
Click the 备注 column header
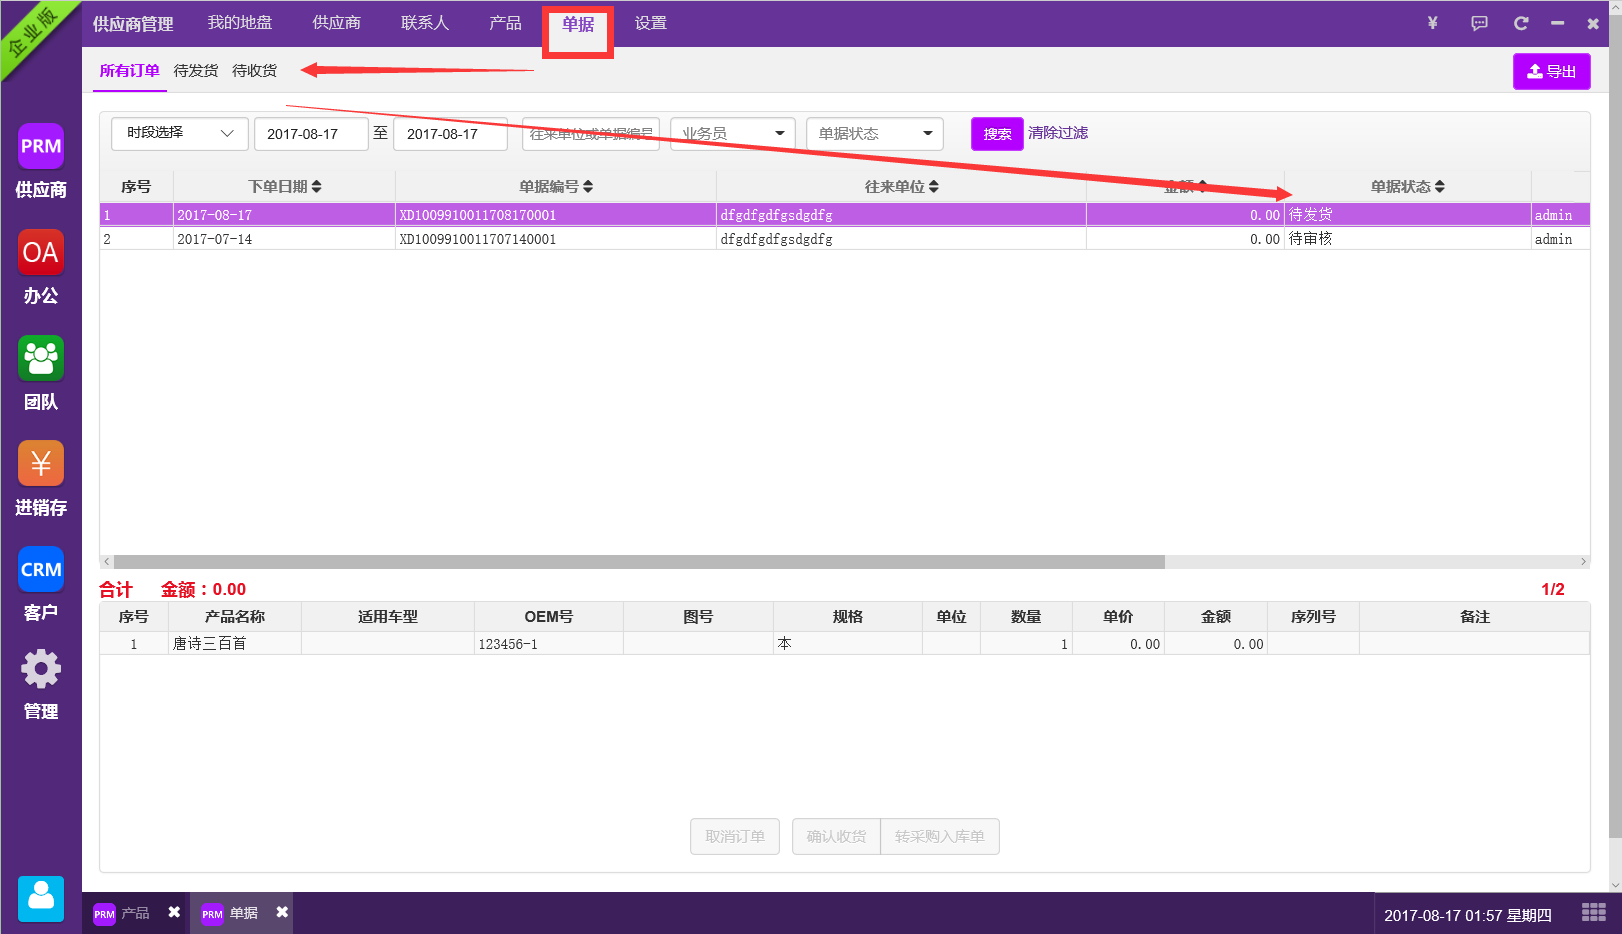[1475, 617]
